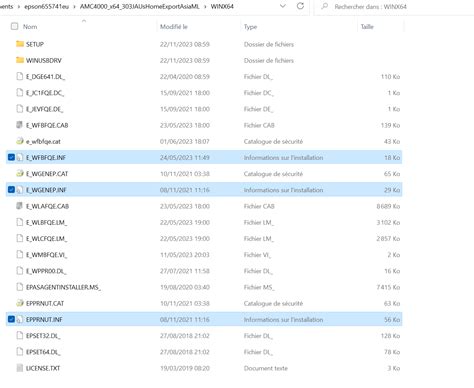The image size is (474, 388).
Task: Select file name E_WLBFQE.LM_
Action: click(46, 222)
